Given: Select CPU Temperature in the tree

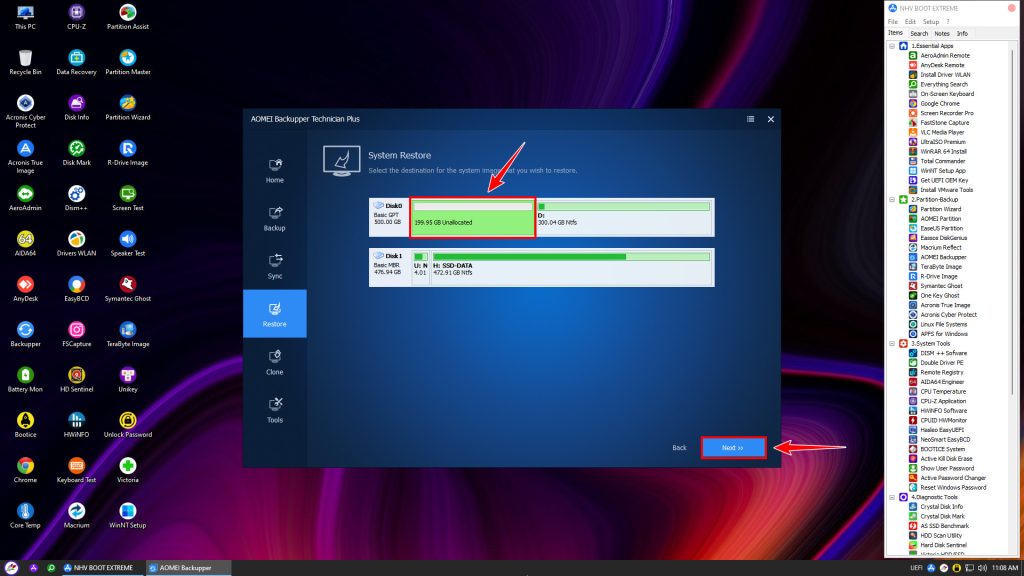Looking at the screenshot, I should (x=943, y=391).
